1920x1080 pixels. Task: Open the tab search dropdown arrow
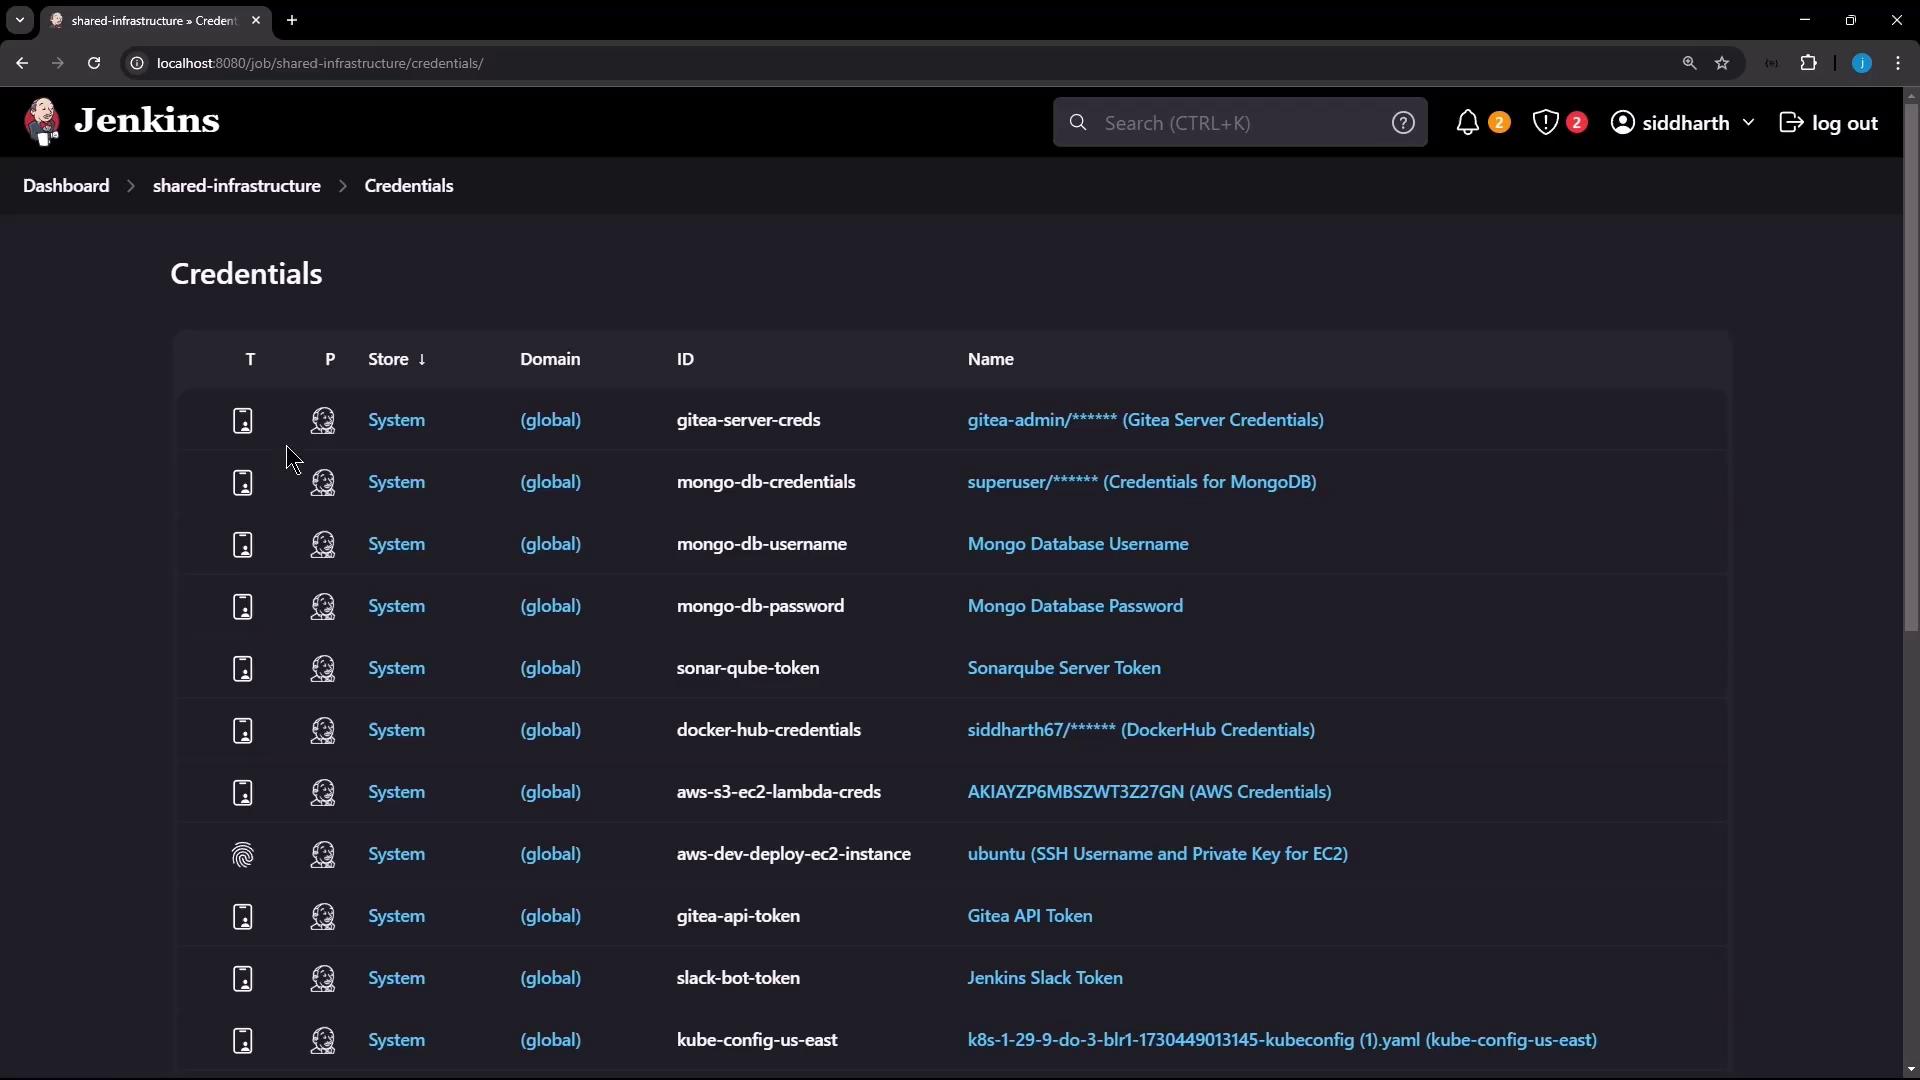point(19,20)
